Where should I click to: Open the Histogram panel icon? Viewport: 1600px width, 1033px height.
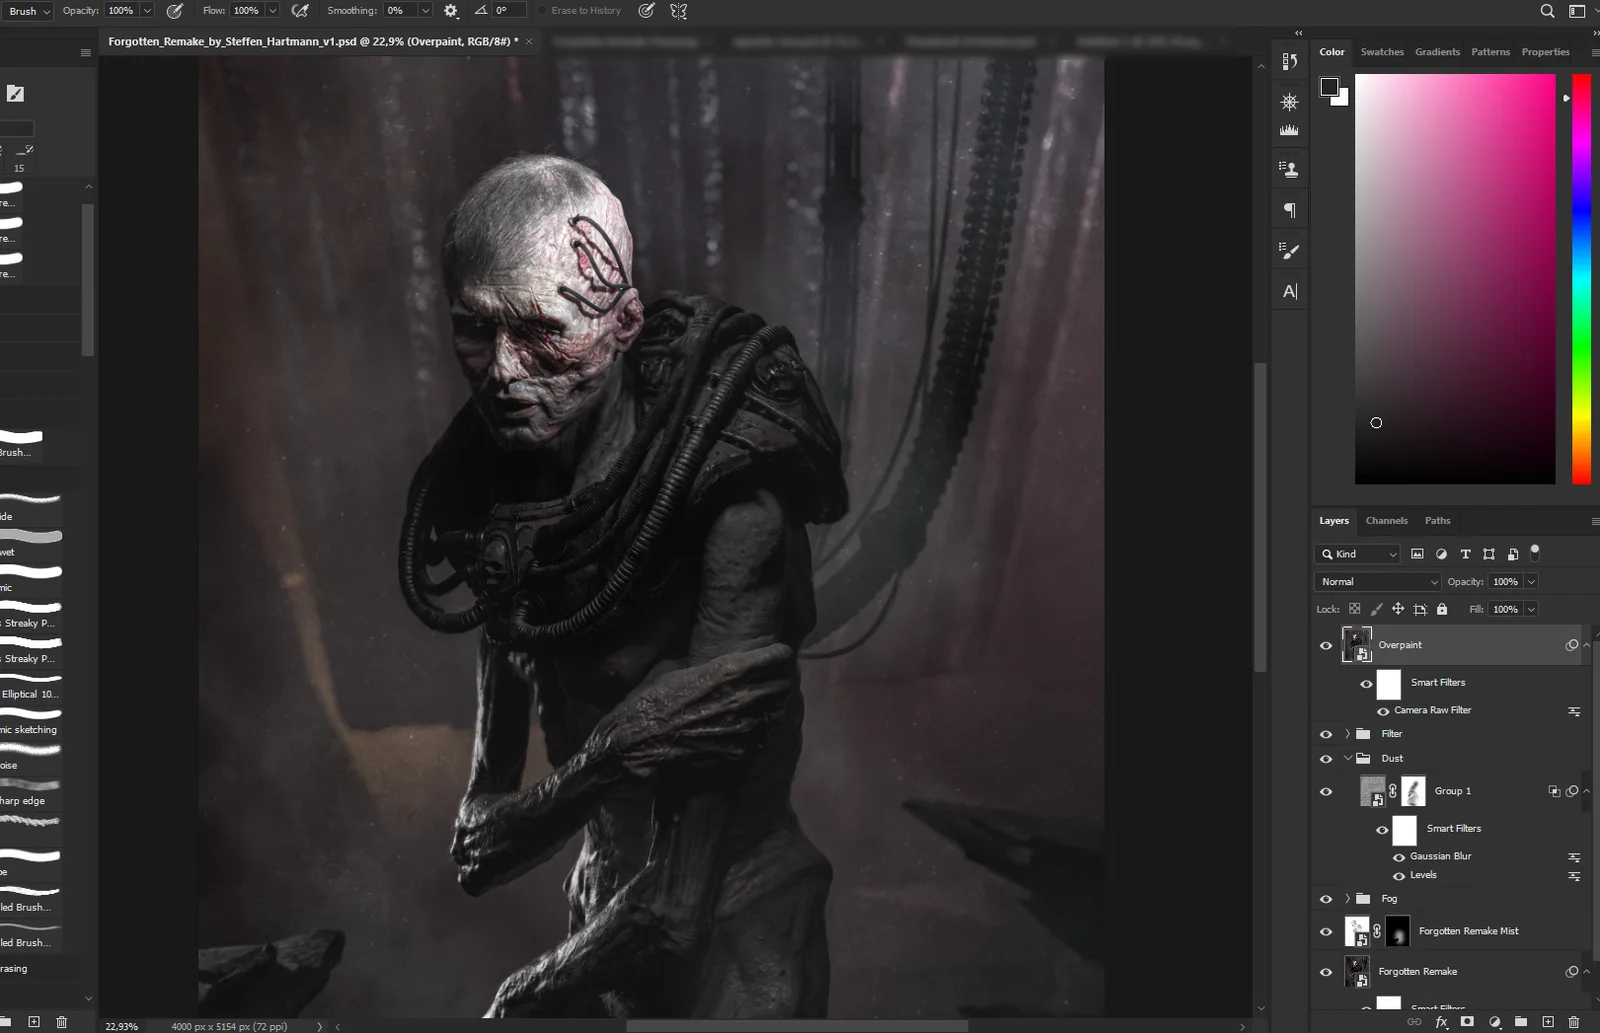coord(1289,127)
